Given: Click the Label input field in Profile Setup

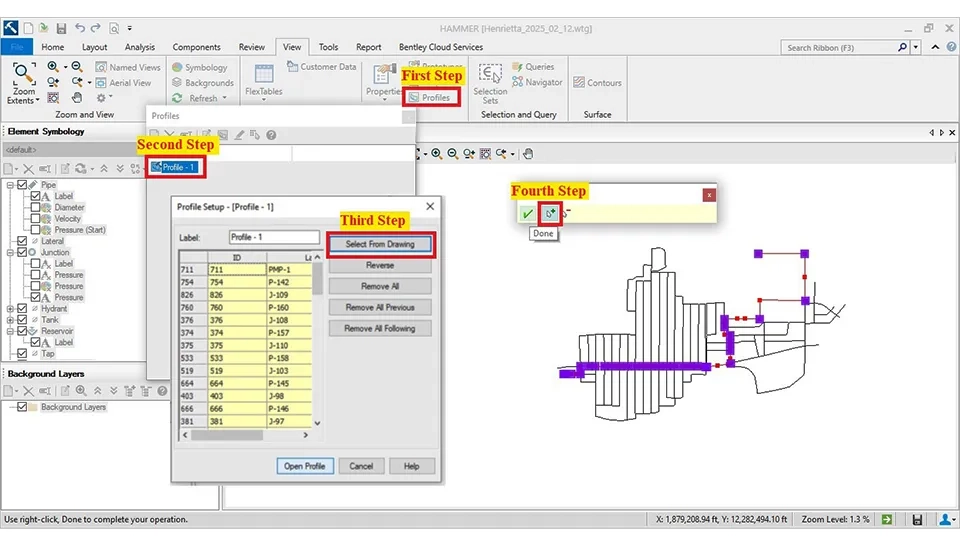Looking at the screenshot, I should tap(273, 237).
